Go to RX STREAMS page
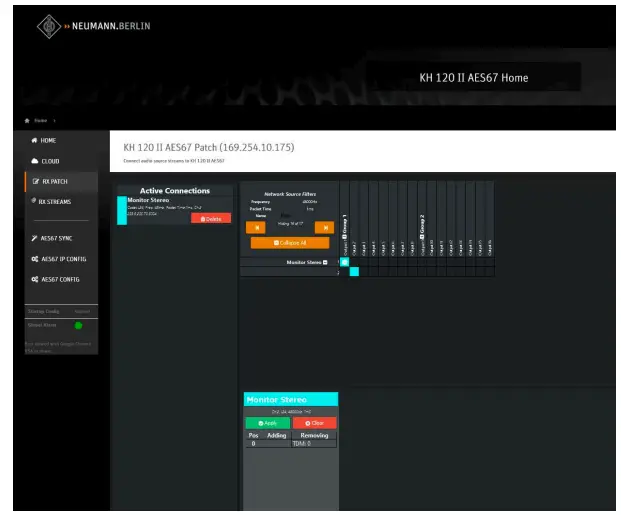Screen dimensions: 621x515 (x=53, y=201)
